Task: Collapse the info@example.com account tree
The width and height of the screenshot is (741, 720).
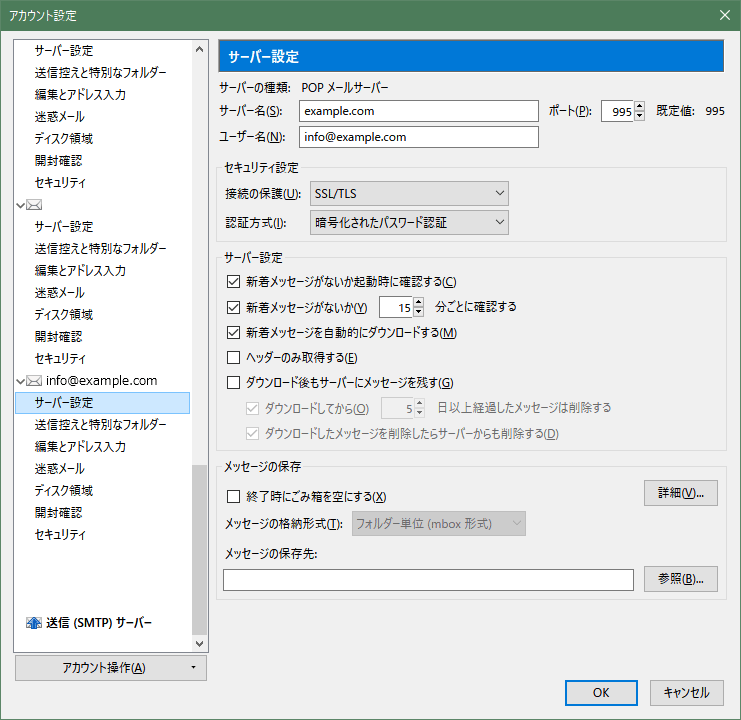Action: pyautogui.click(x=21, y=381)
